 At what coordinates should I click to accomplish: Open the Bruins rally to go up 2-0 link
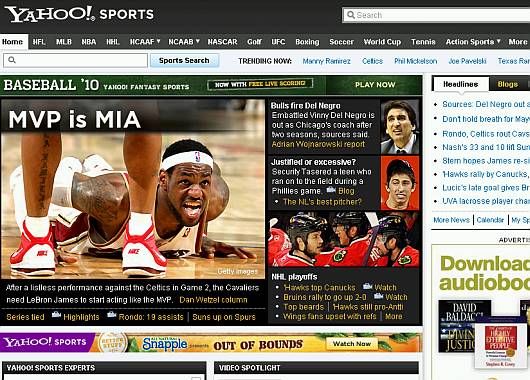point(325,297)
